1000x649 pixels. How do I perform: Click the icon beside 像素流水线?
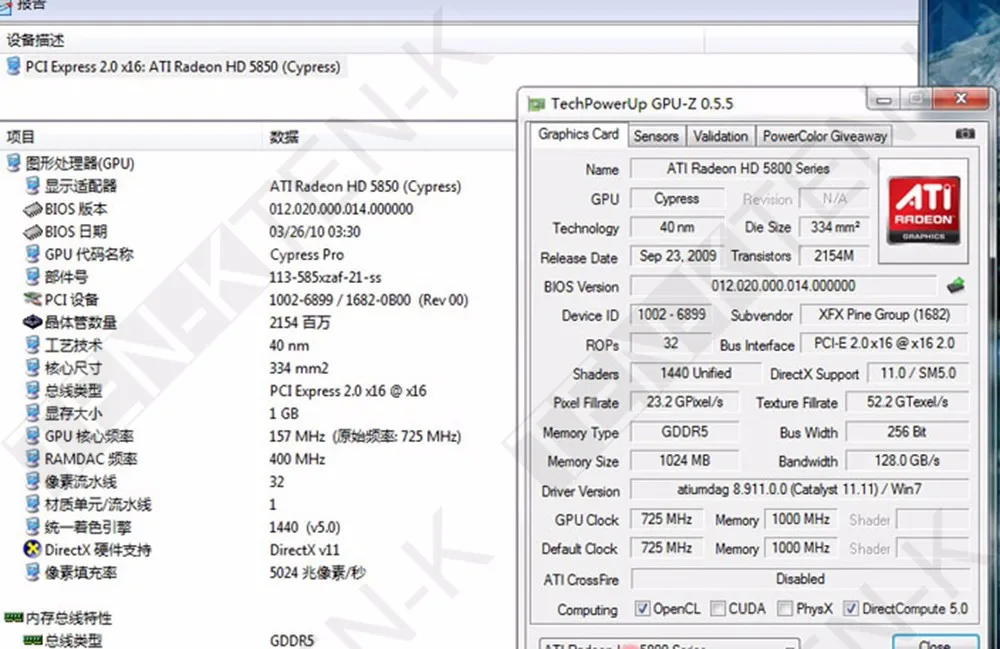[x=33, y=481]
